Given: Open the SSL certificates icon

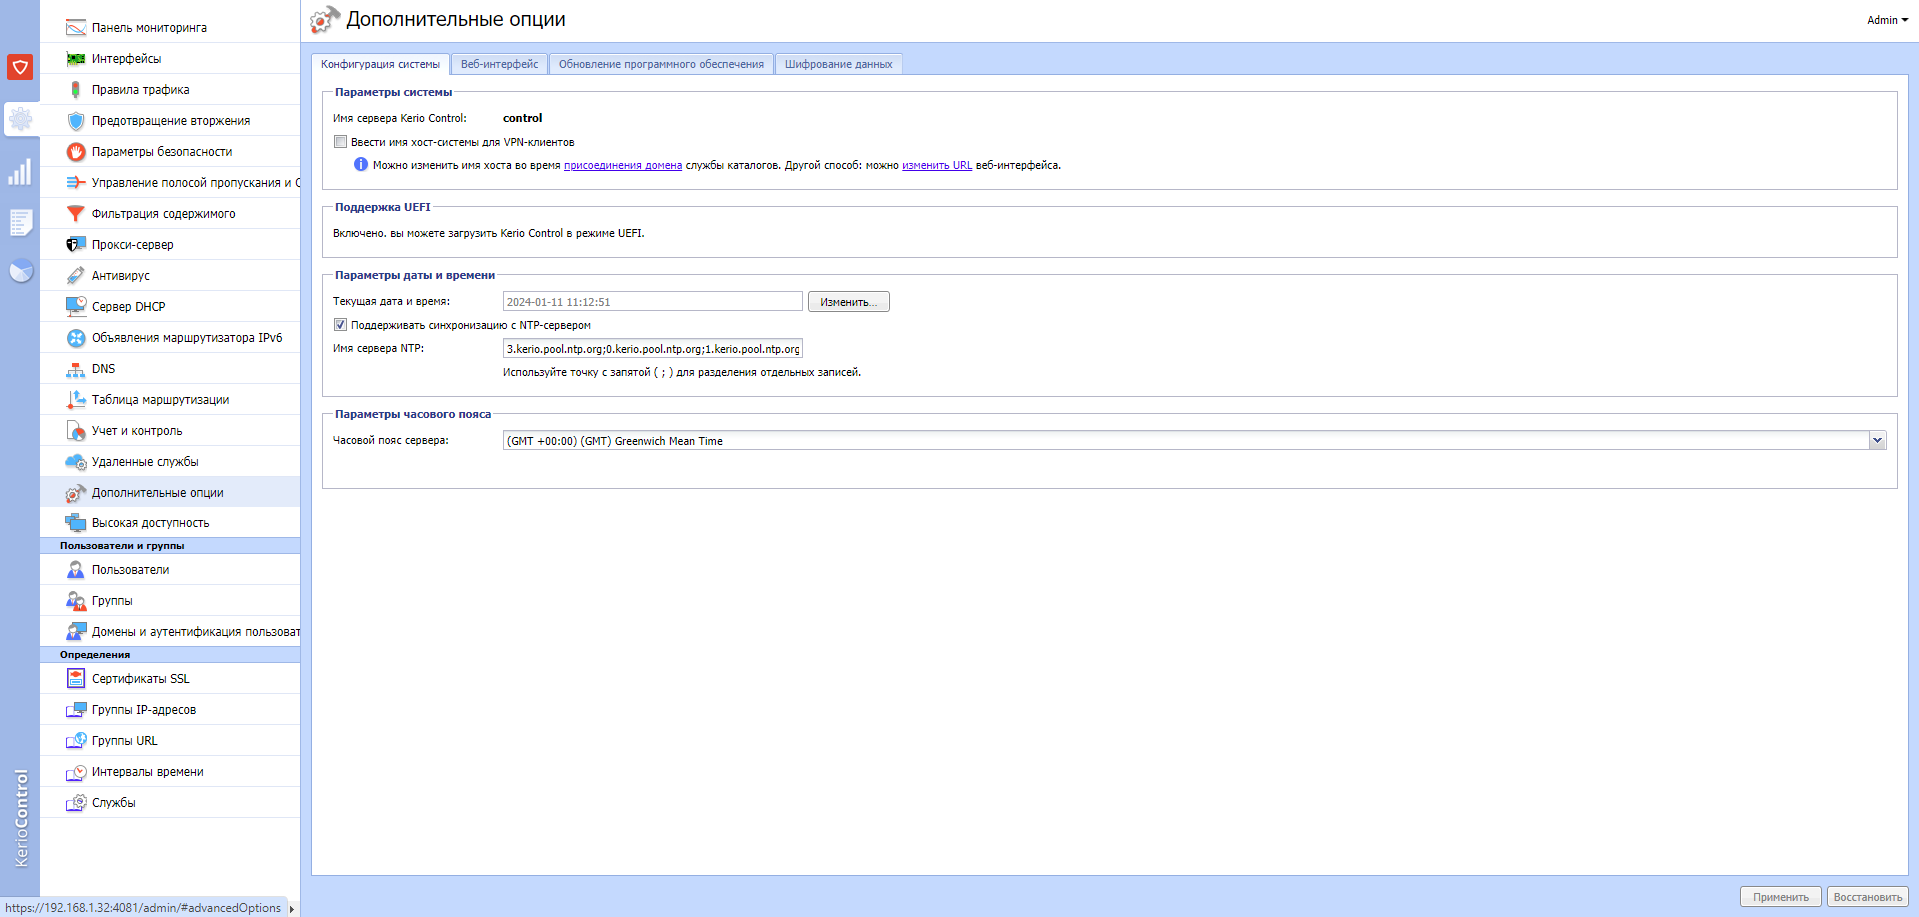Looking at the screenshot, I should (x=75, y=679).
